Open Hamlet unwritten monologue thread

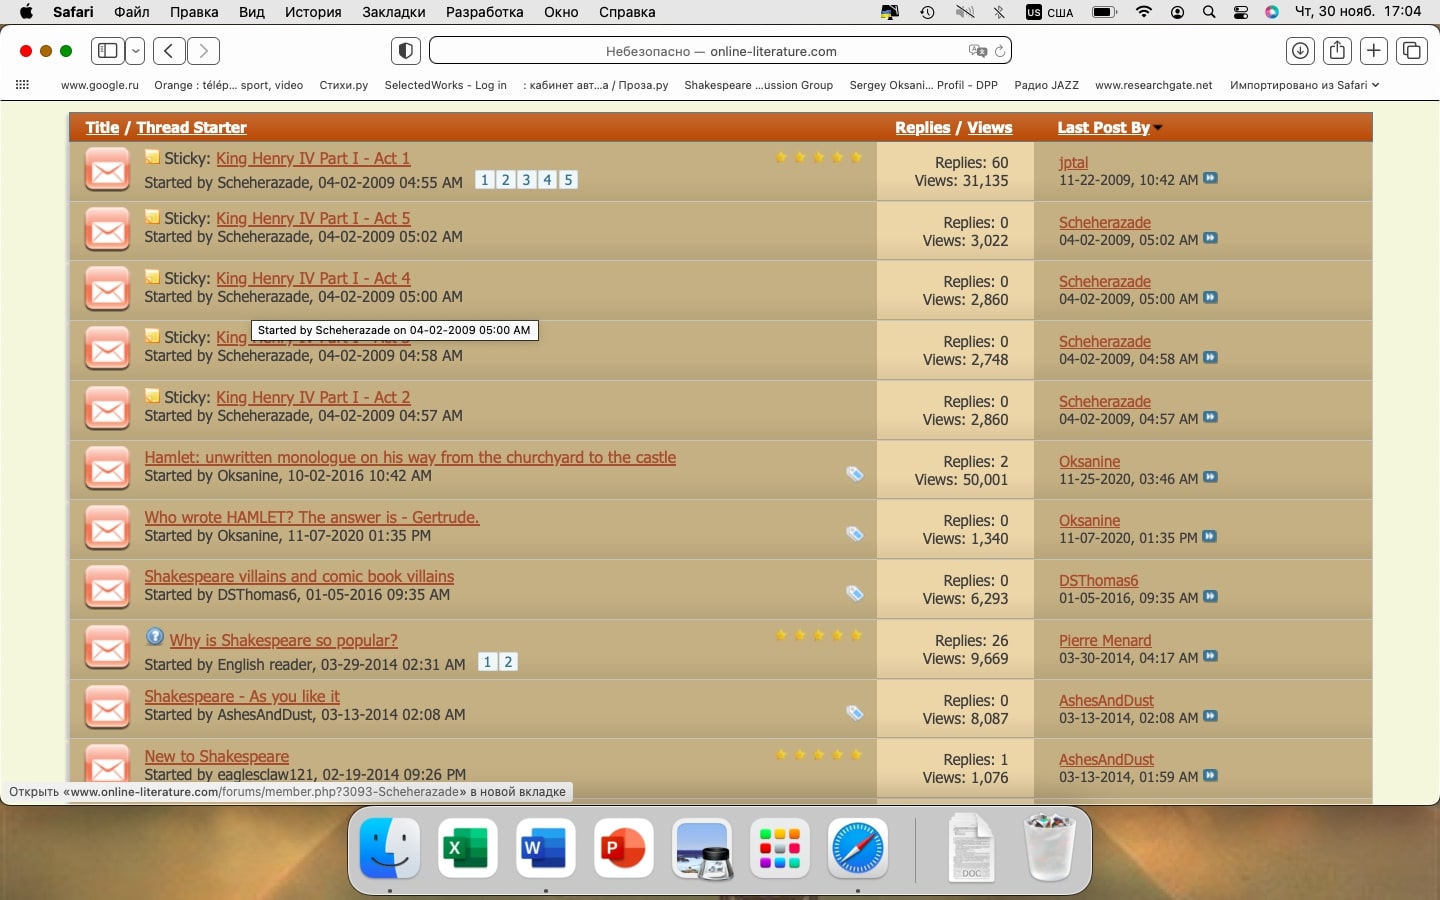410,457
